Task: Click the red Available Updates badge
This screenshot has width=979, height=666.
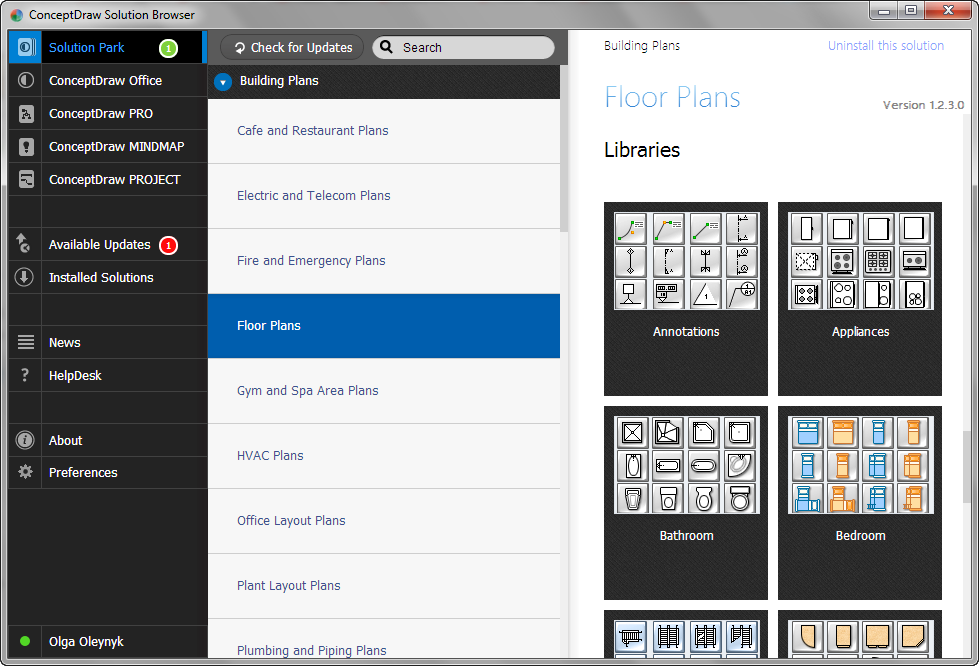Action: [x=169, y=245]
